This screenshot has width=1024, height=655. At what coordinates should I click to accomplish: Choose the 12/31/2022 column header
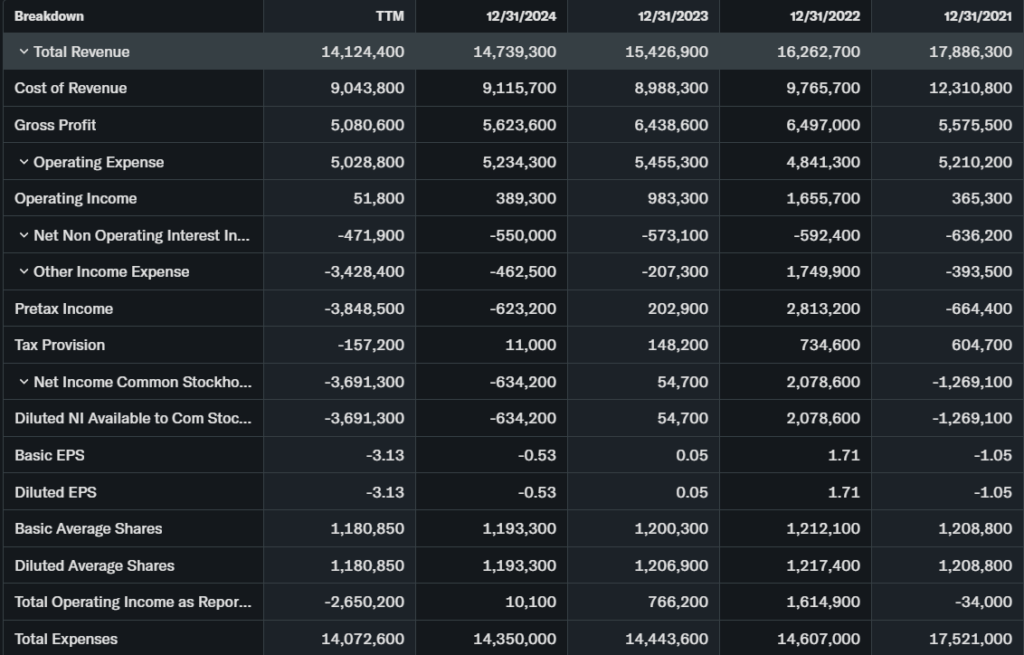click(x=826, y=16)
